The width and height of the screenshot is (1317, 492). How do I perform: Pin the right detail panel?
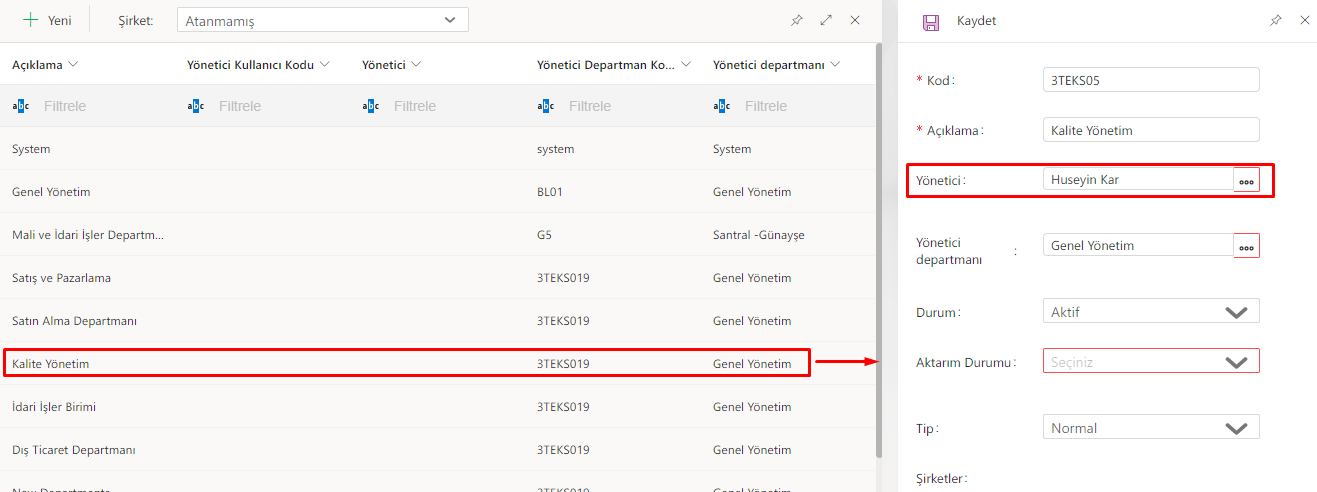pyautogui.click(x=1276, y=20)
